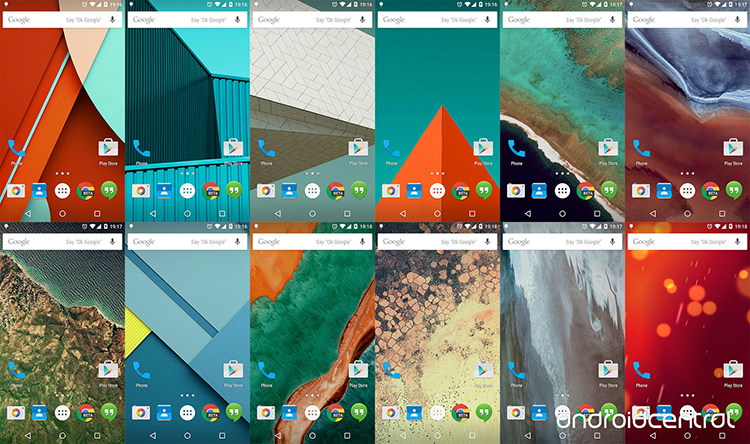The height and width of the screenshot is (444, 750).
Task: Launch Camera on green farmland coast wallpaper screen
Action: tap(17, 411)
